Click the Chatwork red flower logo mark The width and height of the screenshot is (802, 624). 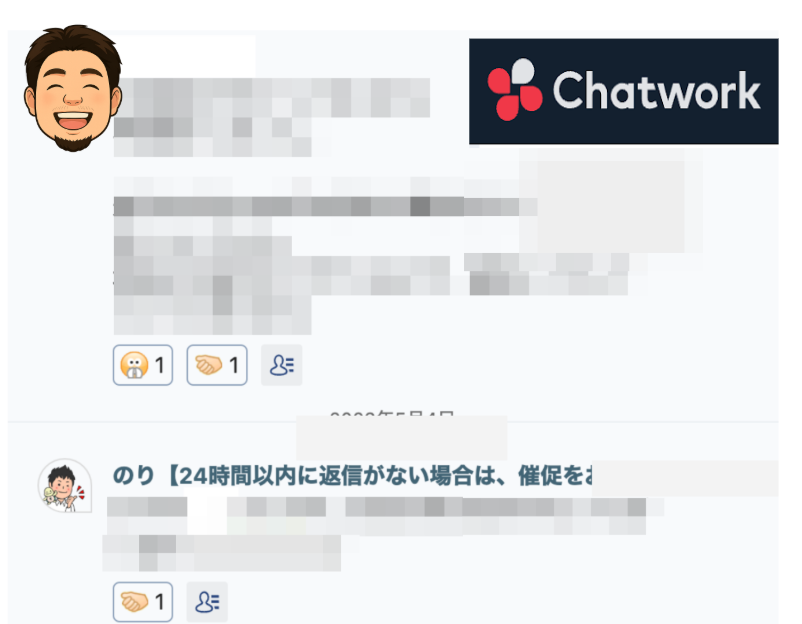click(x=515, y=90)
